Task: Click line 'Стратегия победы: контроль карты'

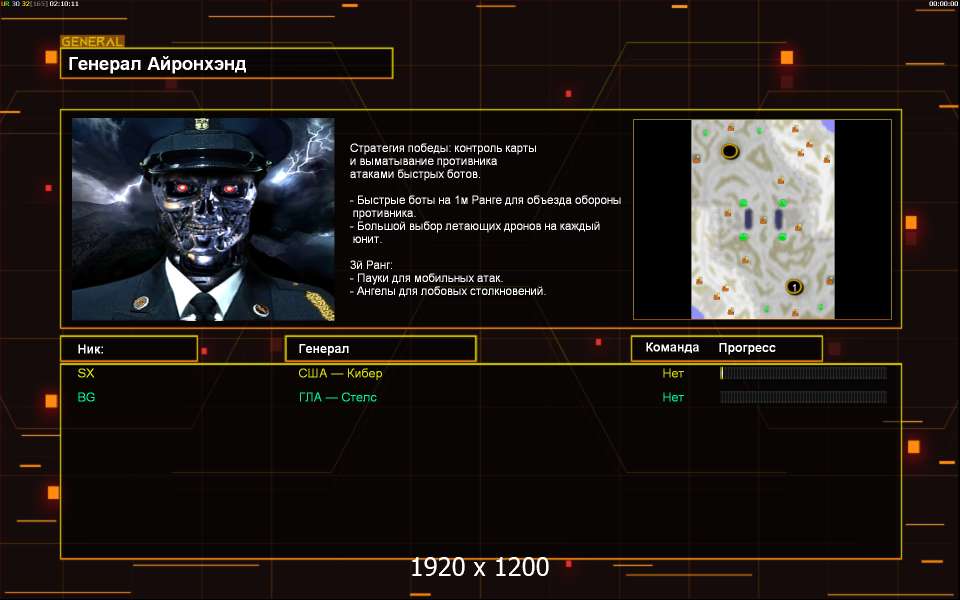Action: point(443,148)
